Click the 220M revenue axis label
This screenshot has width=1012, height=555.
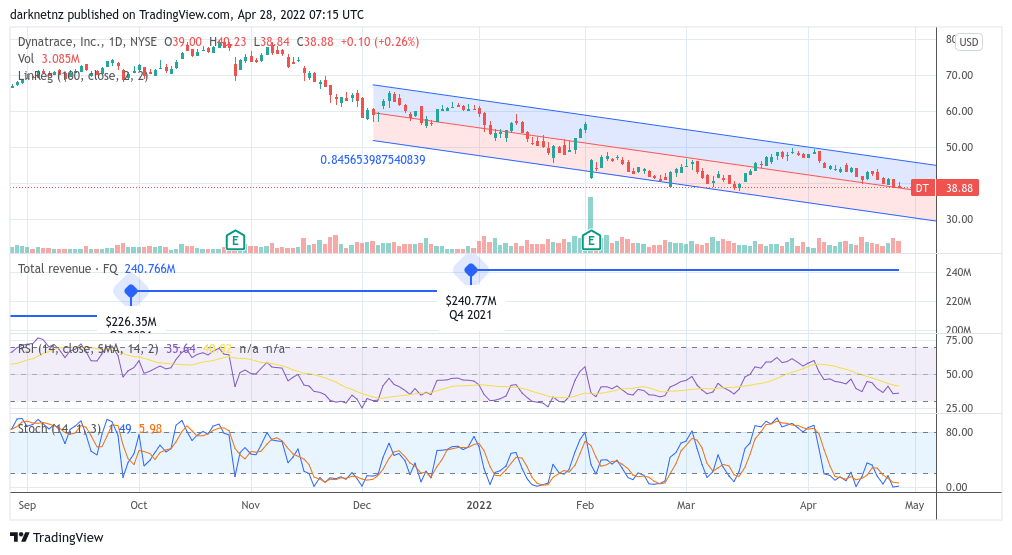click(958, 301)
